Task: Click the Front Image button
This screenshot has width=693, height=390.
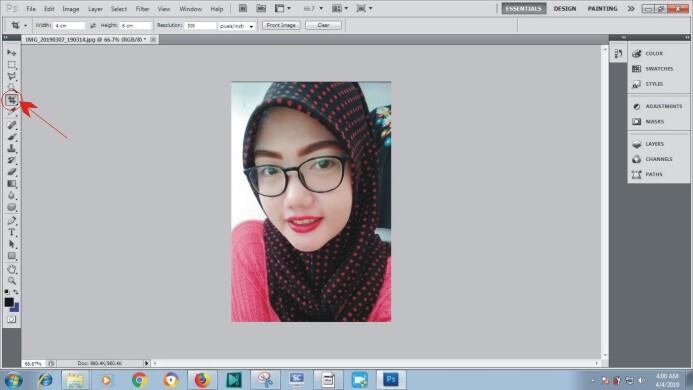Action: tap(281, 25)
